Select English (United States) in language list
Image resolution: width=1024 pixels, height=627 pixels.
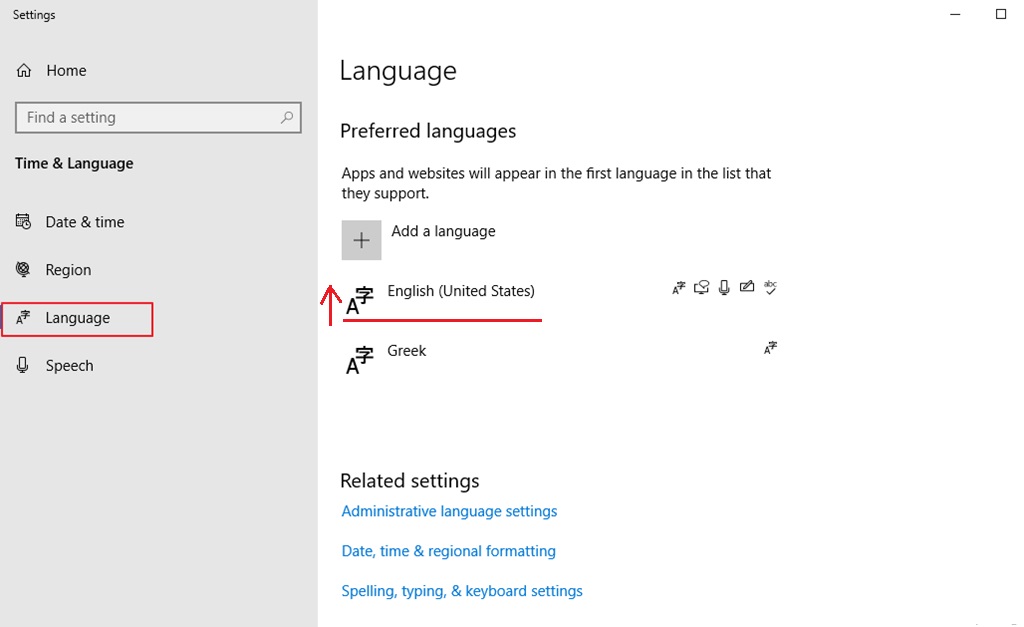(461, 291)
